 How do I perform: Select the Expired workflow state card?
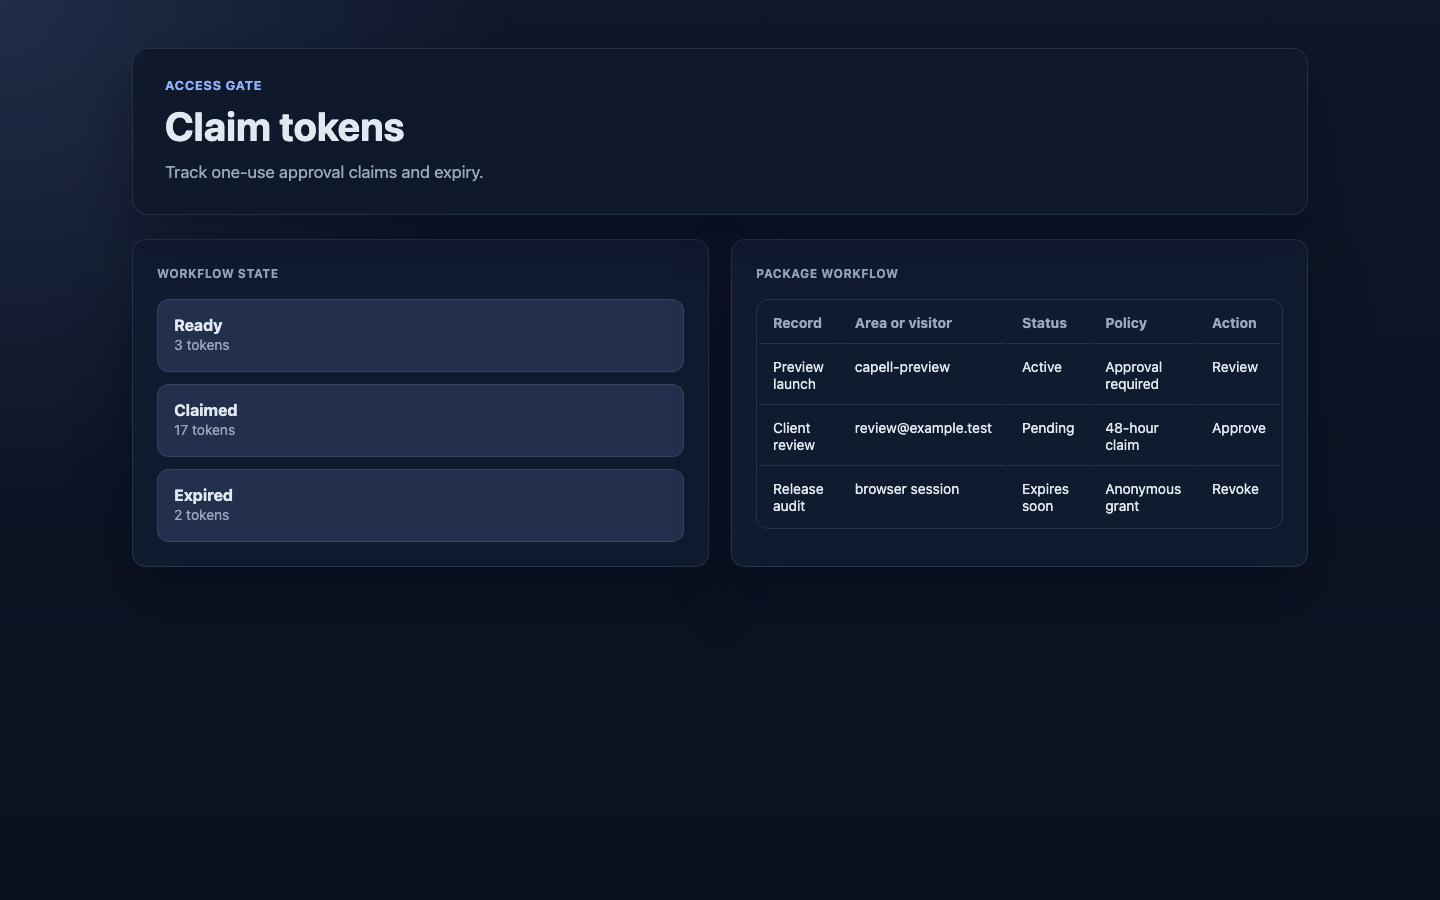[420, 505]
